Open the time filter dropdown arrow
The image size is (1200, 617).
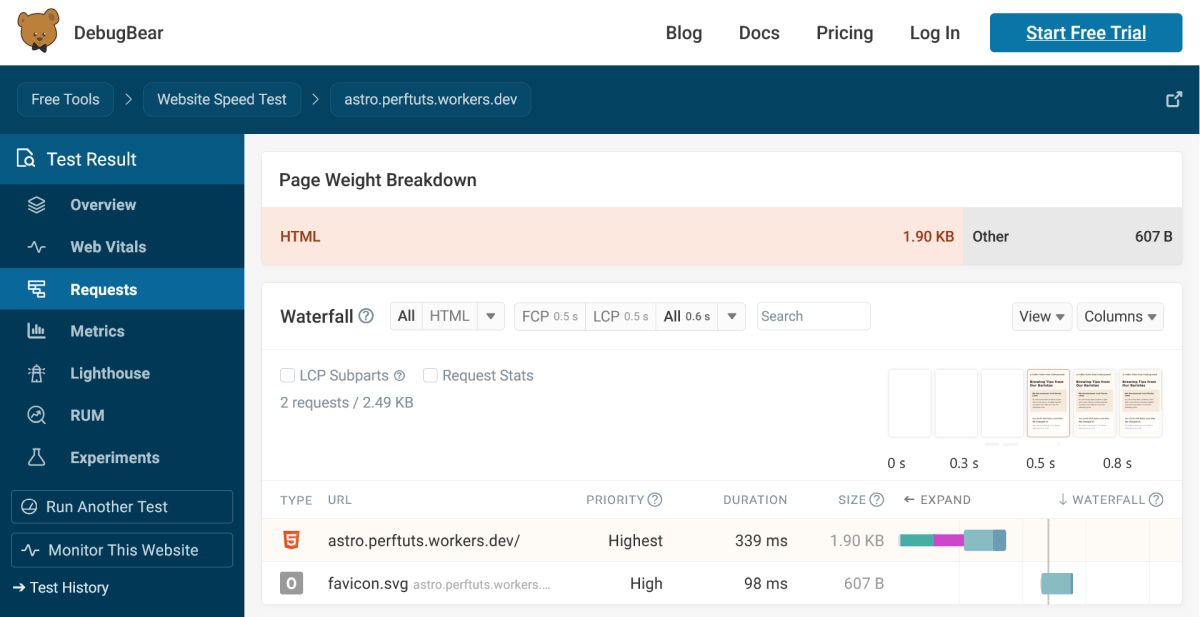(731, 316)
